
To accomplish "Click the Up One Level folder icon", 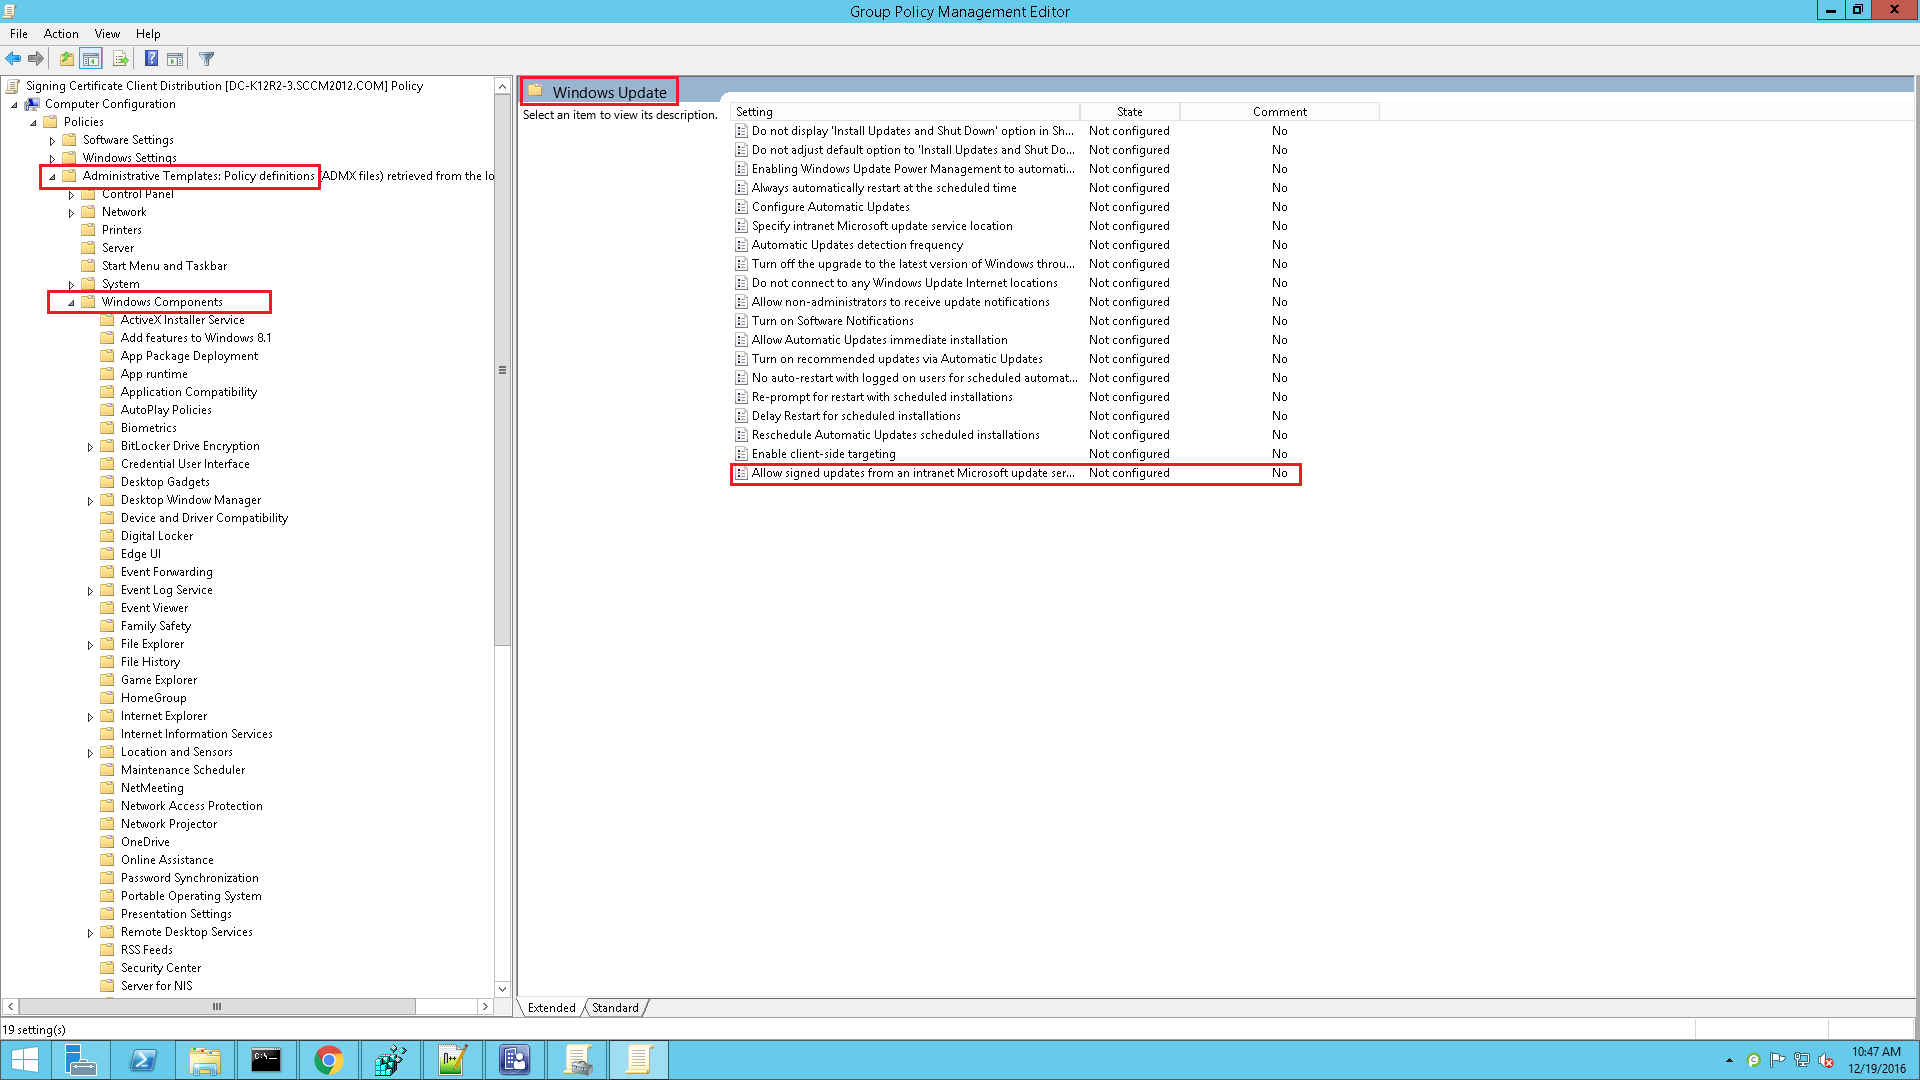I will coord(66,59).
